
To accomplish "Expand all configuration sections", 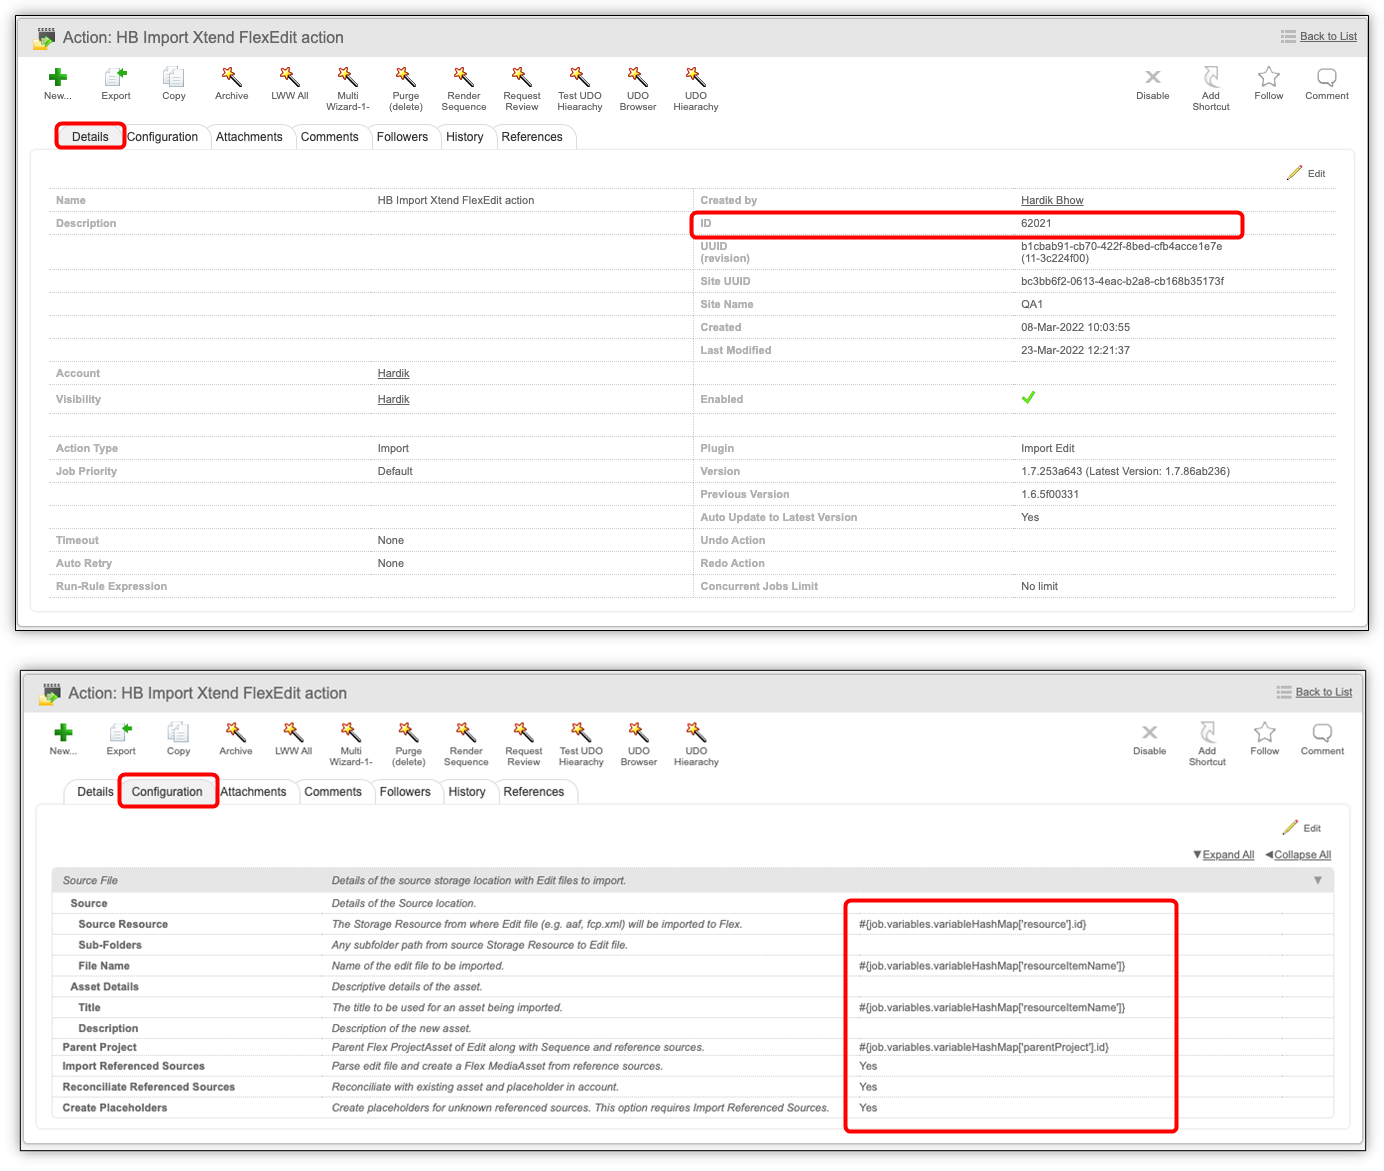I will (1227, 855).
